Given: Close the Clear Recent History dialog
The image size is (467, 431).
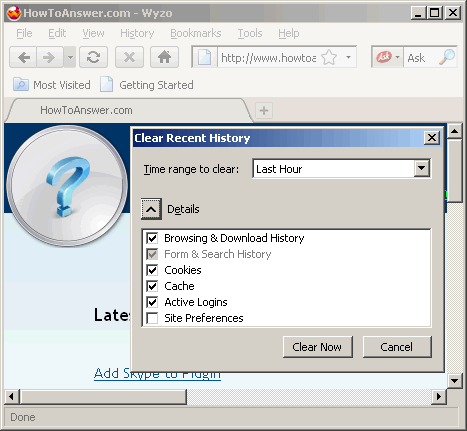Looking at the screenshot, I should [432, 137].
